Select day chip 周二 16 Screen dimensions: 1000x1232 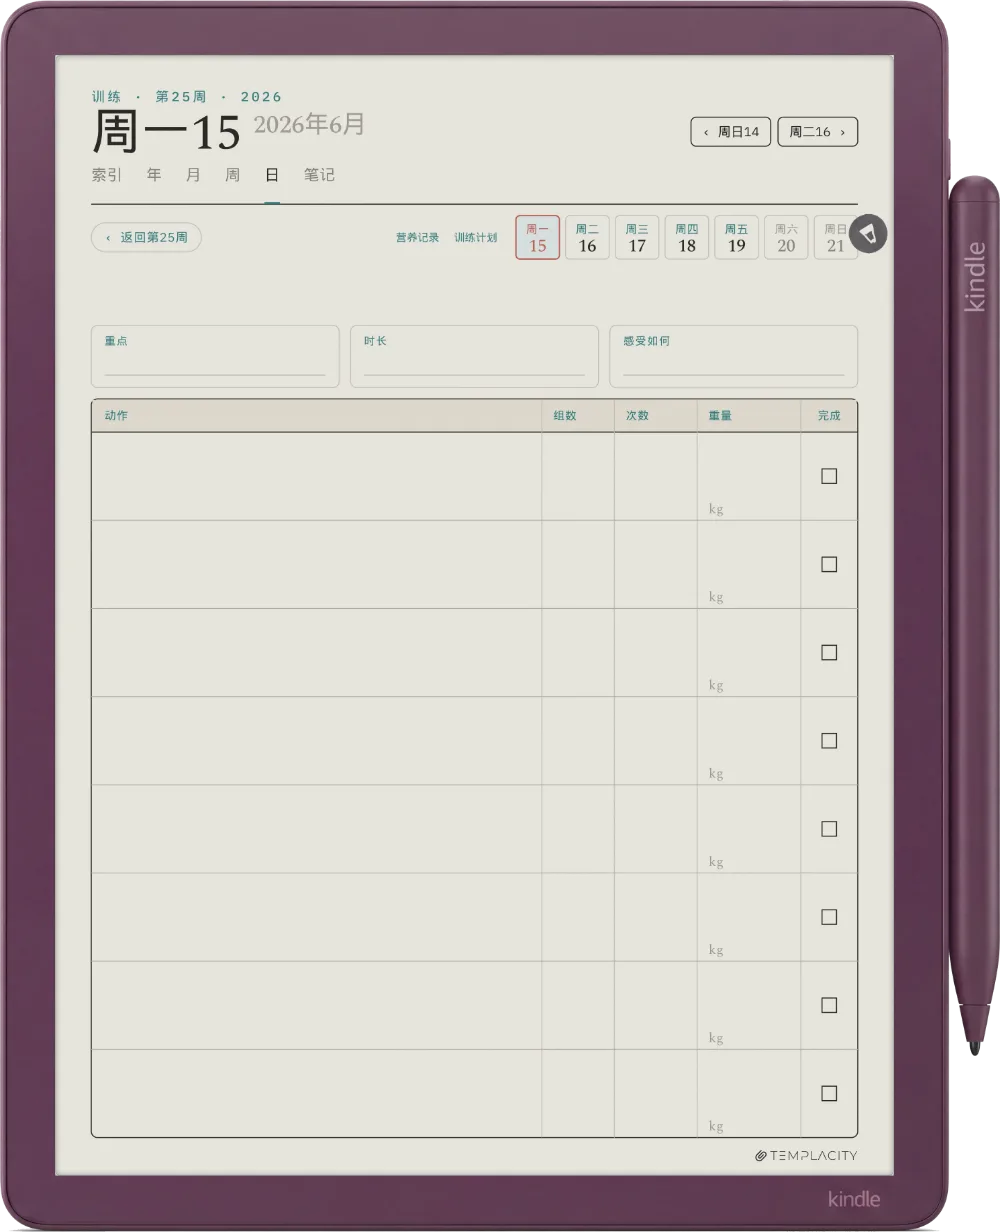tap(587, 238)
